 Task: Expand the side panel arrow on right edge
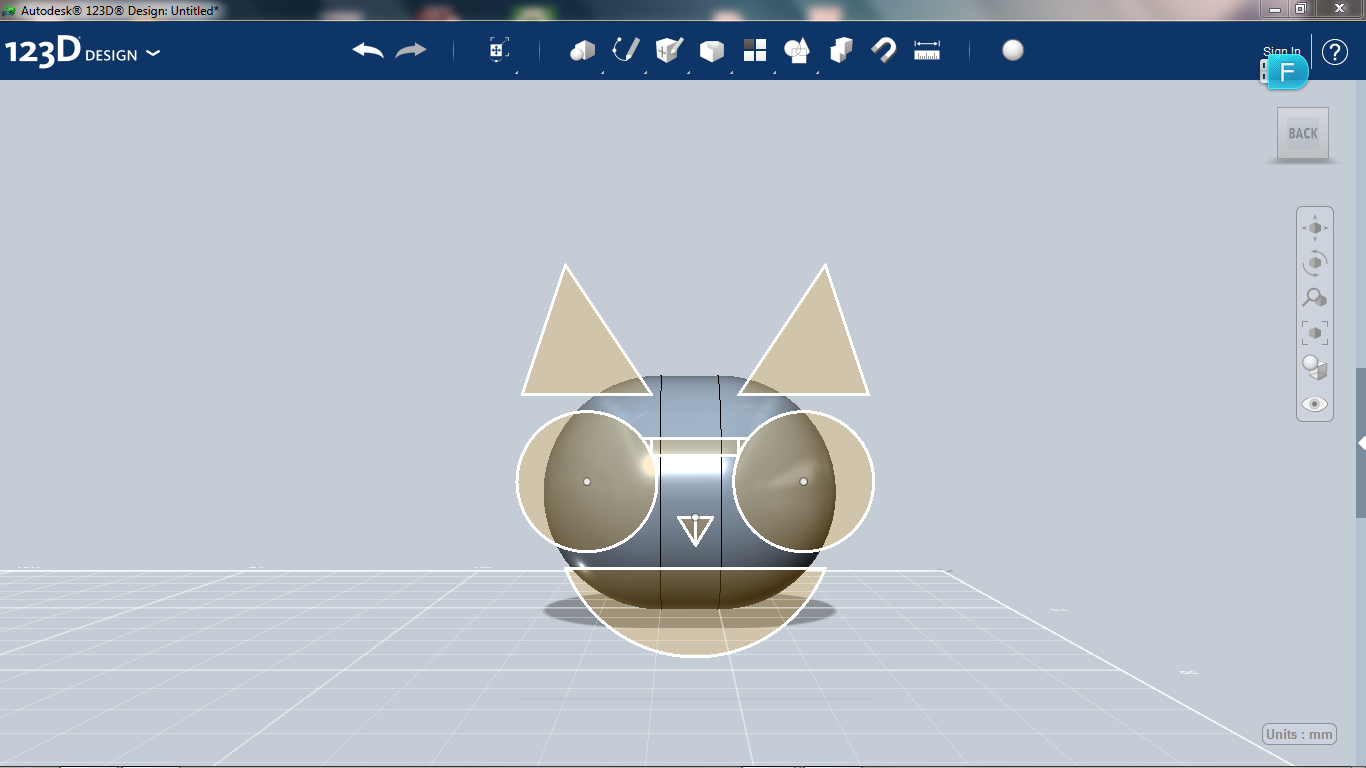point(1361,443)
